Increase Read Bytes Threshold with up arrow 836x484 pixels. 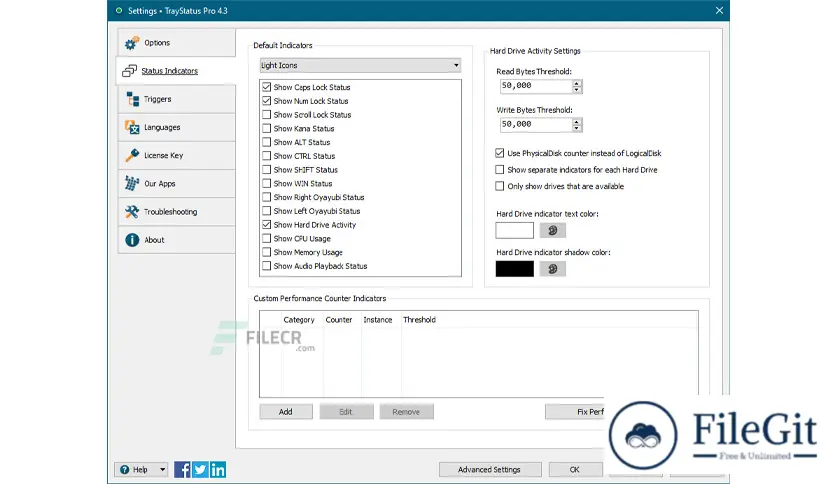(576, 83)
